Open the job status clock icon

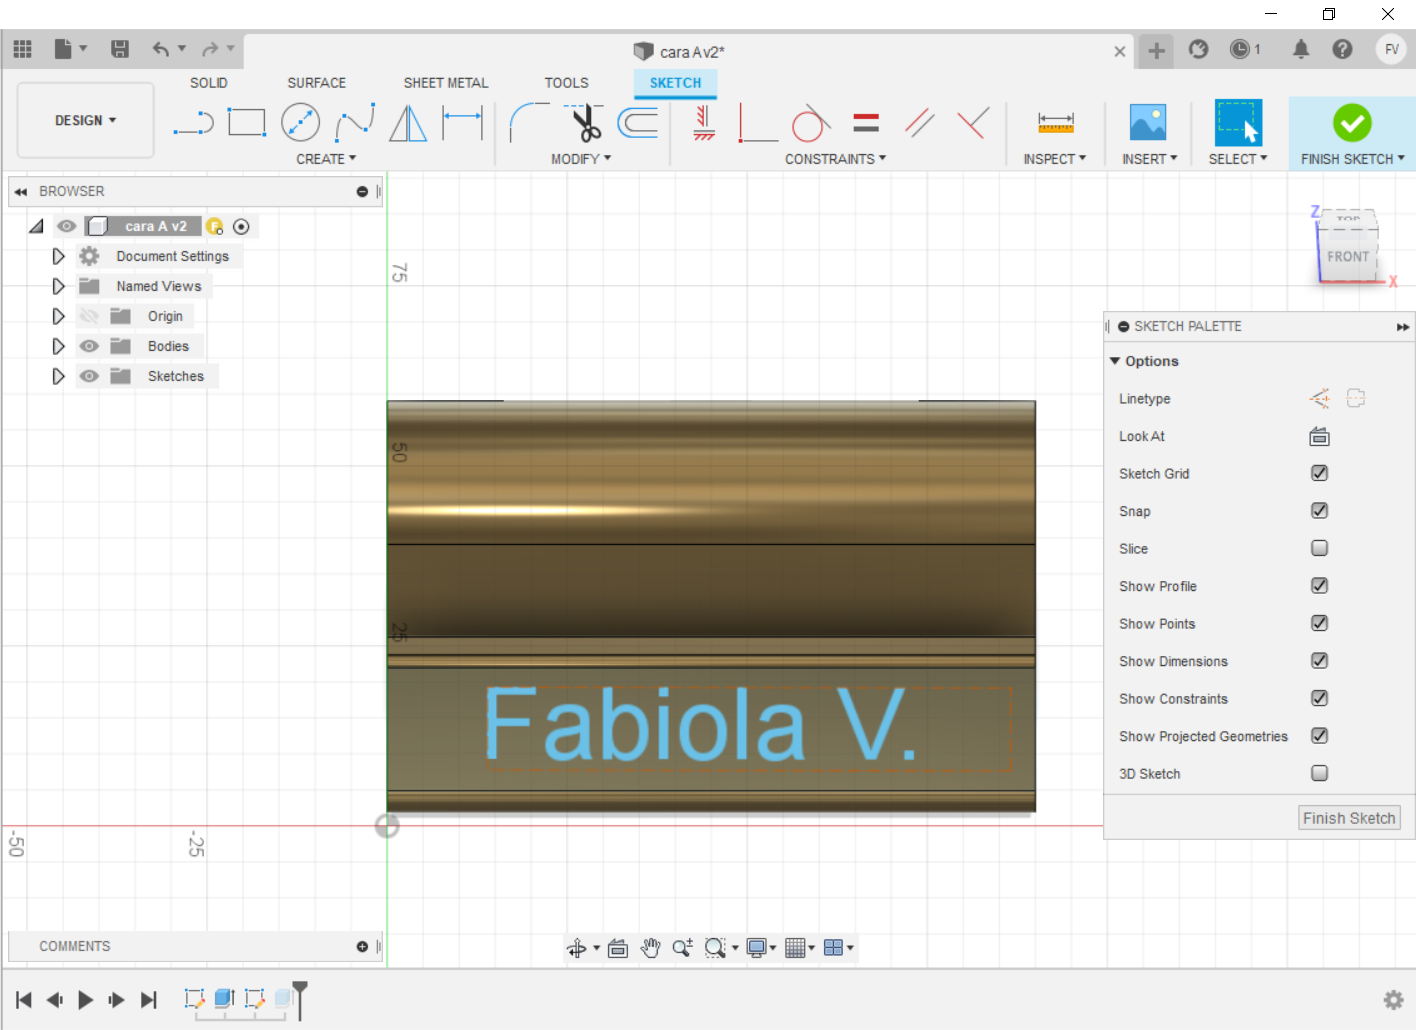(x=1240, y=48)
